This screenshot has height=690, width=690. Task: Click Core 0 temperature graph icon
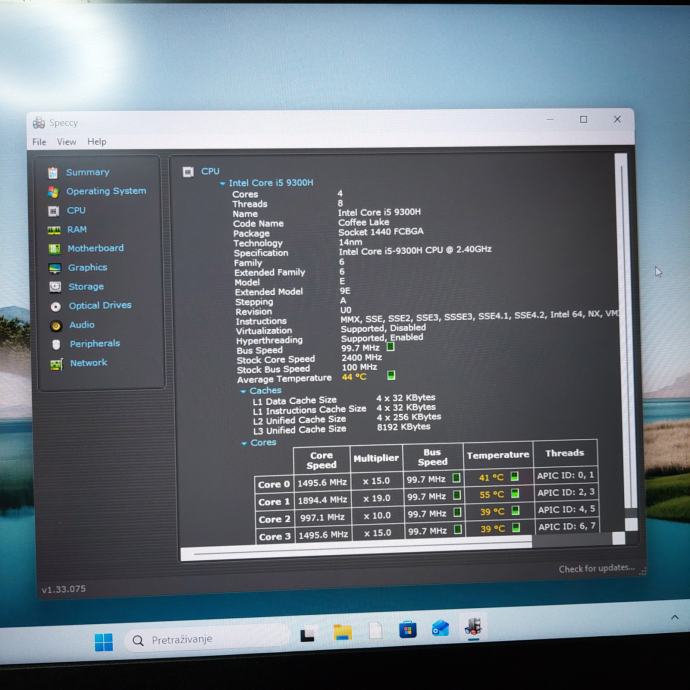click(x=514, y=476)
